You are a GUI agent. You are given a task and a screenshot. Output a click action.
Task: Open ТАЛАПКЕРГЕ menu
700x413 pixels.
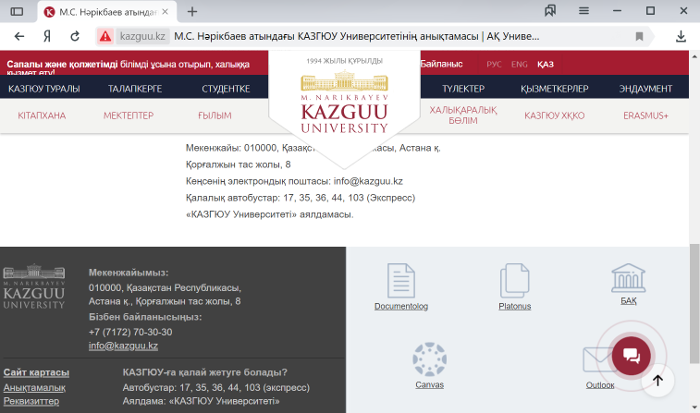tap(135, 89)
